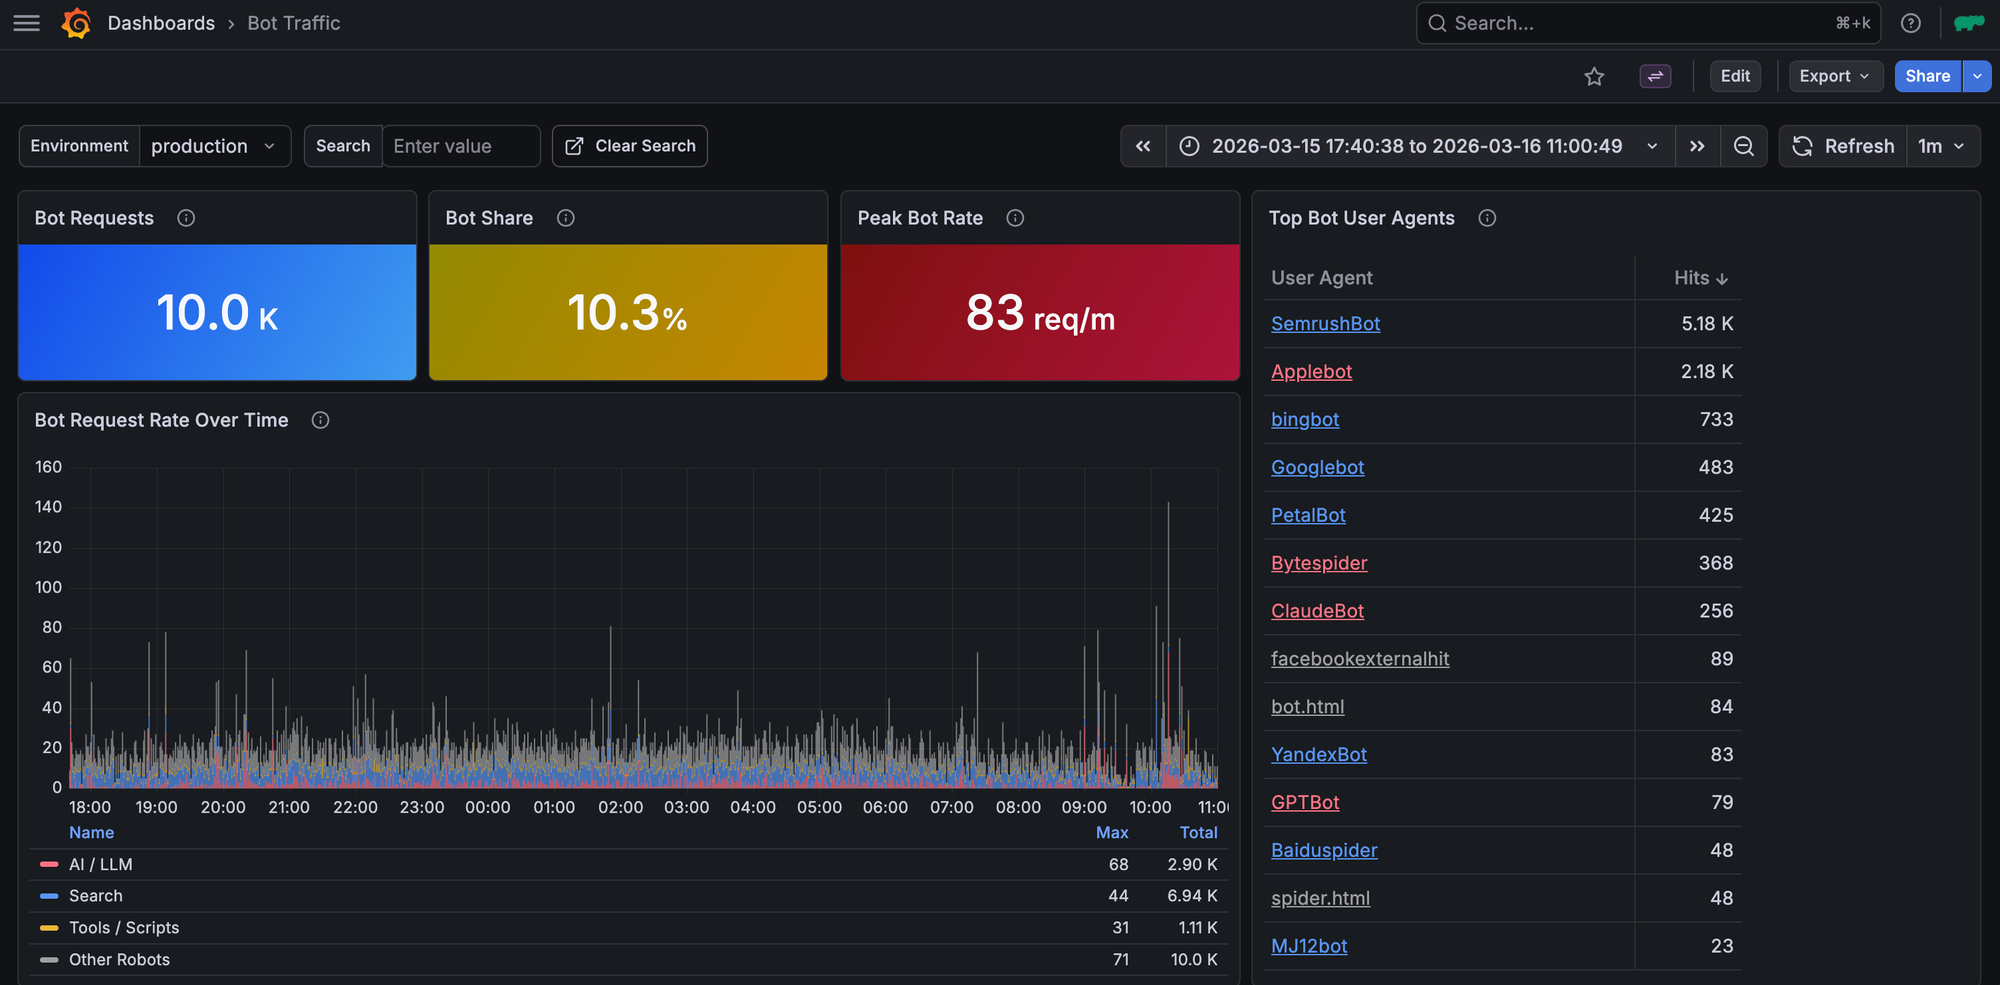Click the zoom out time range icon

point(1743,146)
